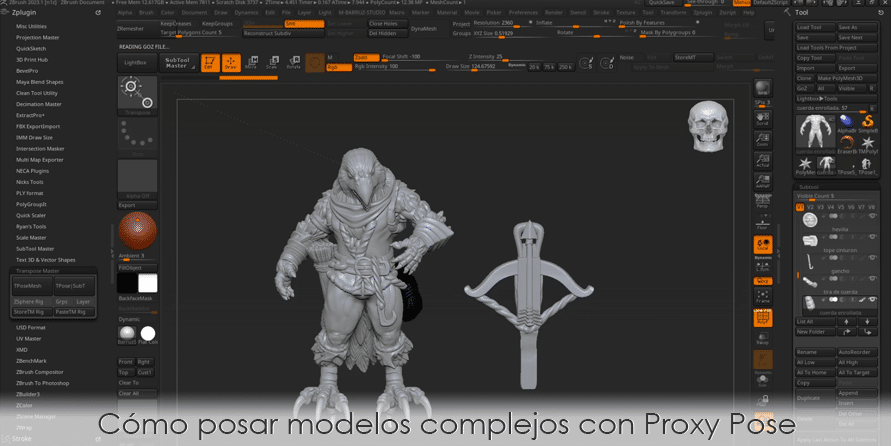Expand the ZBrush To Photoshop plugin

point(43,383)
